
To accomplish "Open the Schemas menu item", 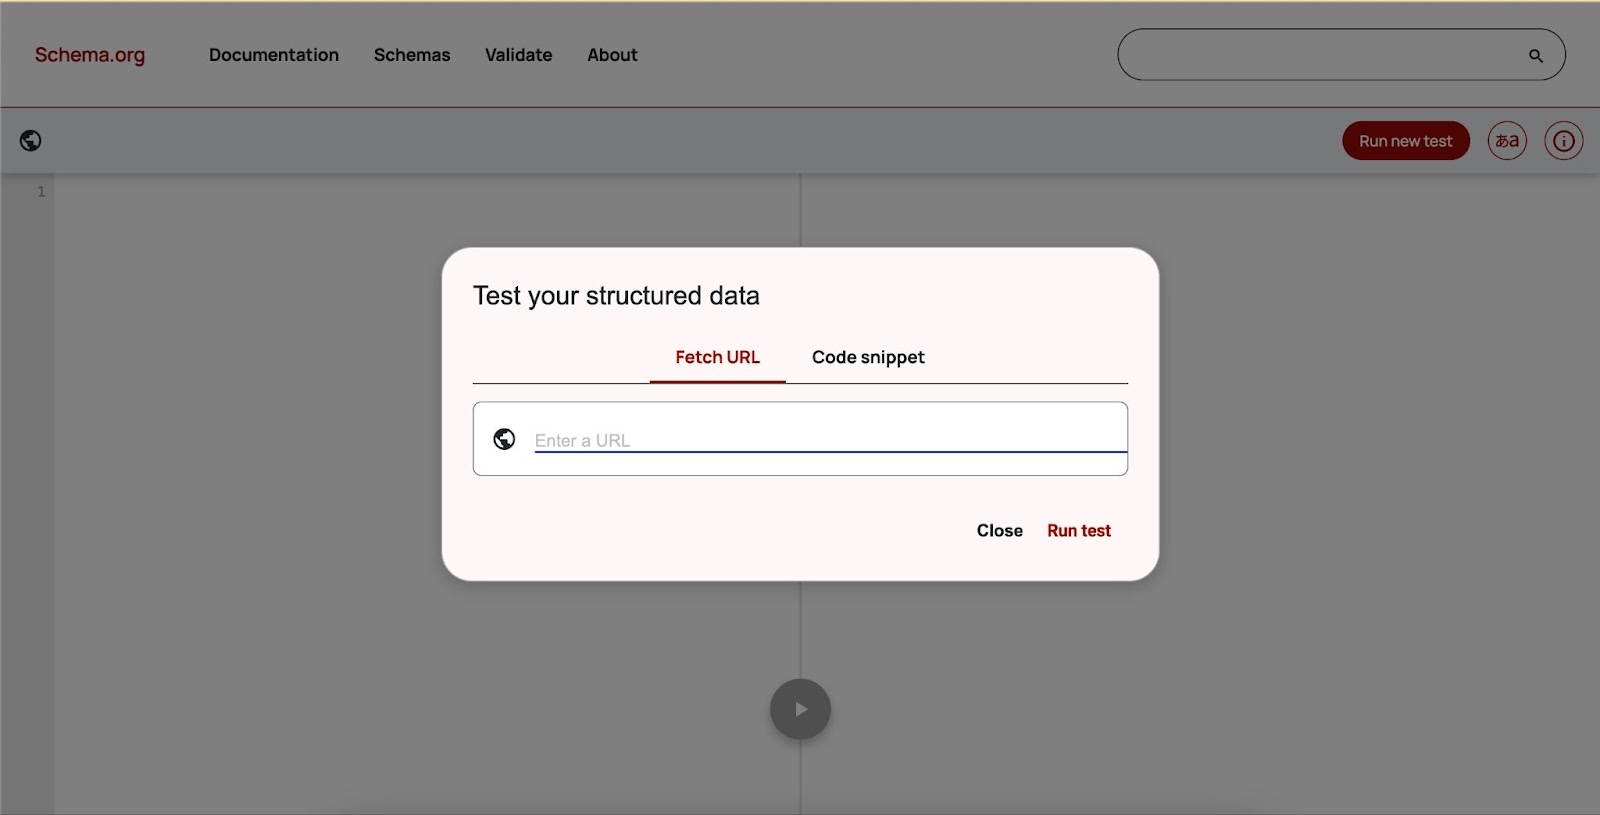I will click(x=412, y=55).
